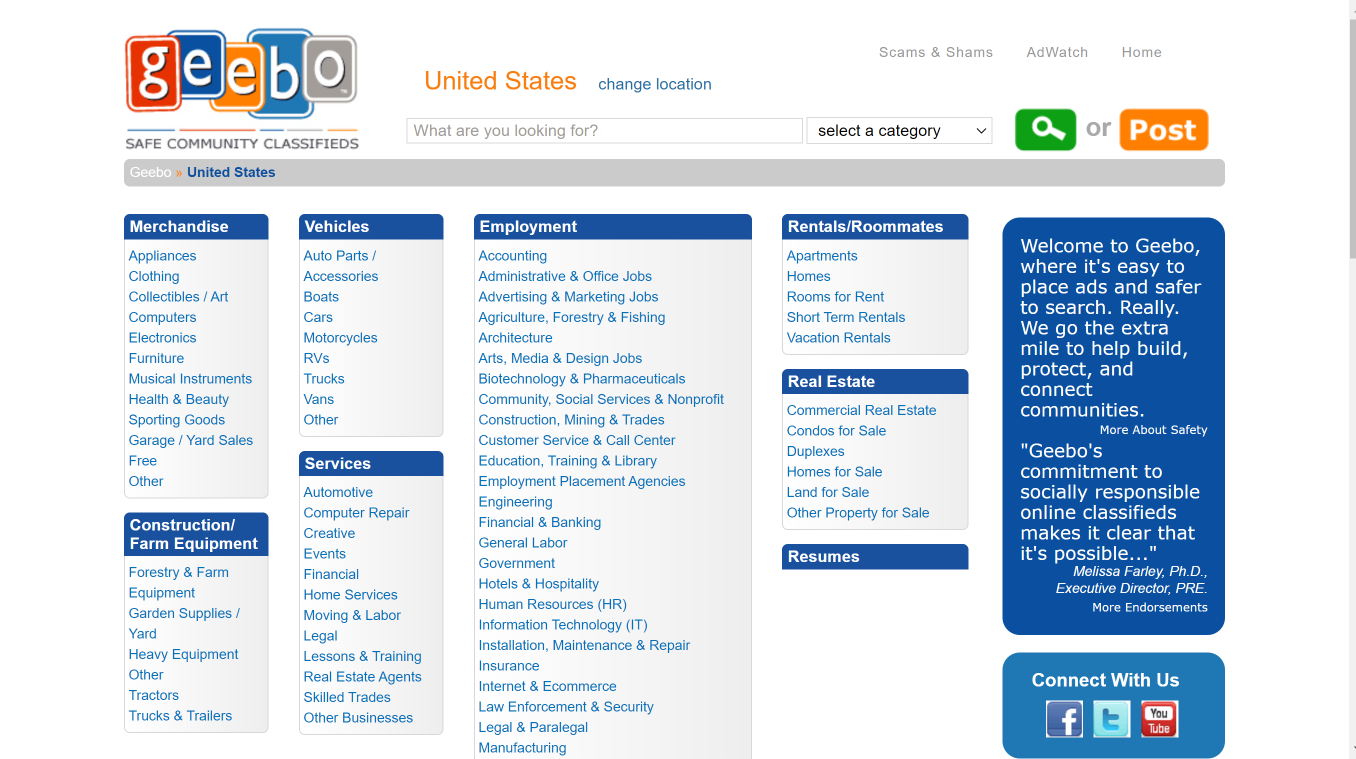Open the Real Estate header

coord(875,382)
